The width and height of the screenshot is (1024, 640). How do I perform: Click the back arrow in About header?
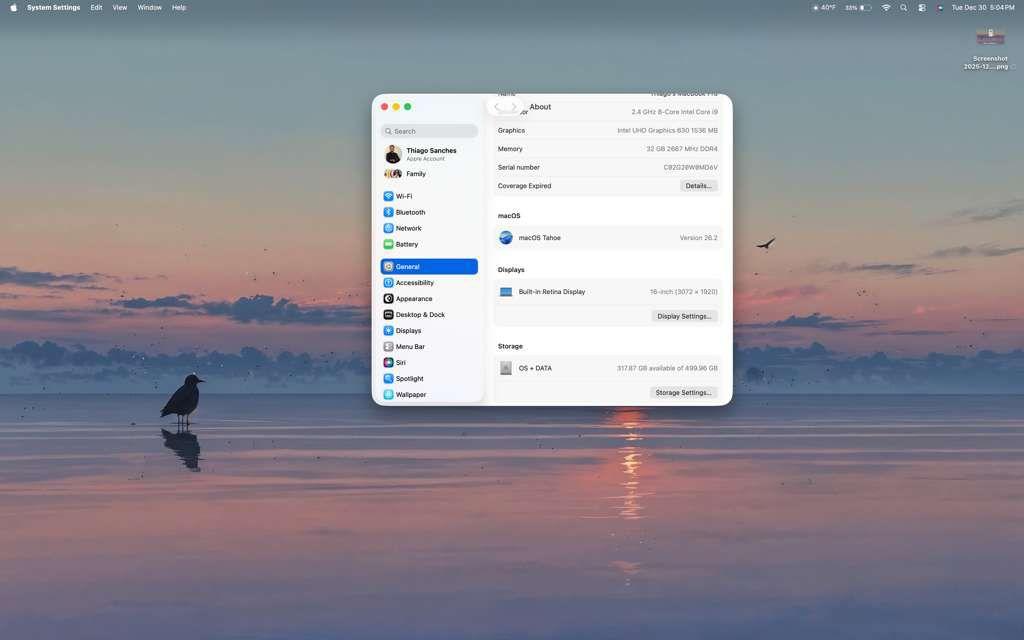coord(497,107)
